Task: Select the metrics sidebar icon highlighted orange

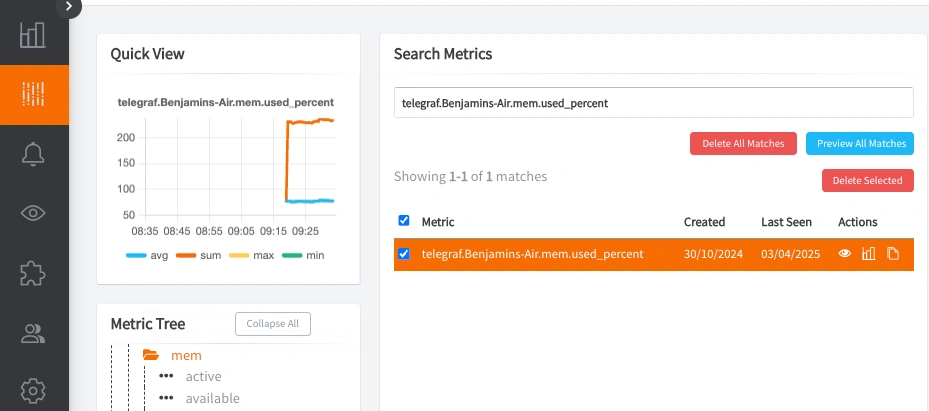Action: pos(34,94)
